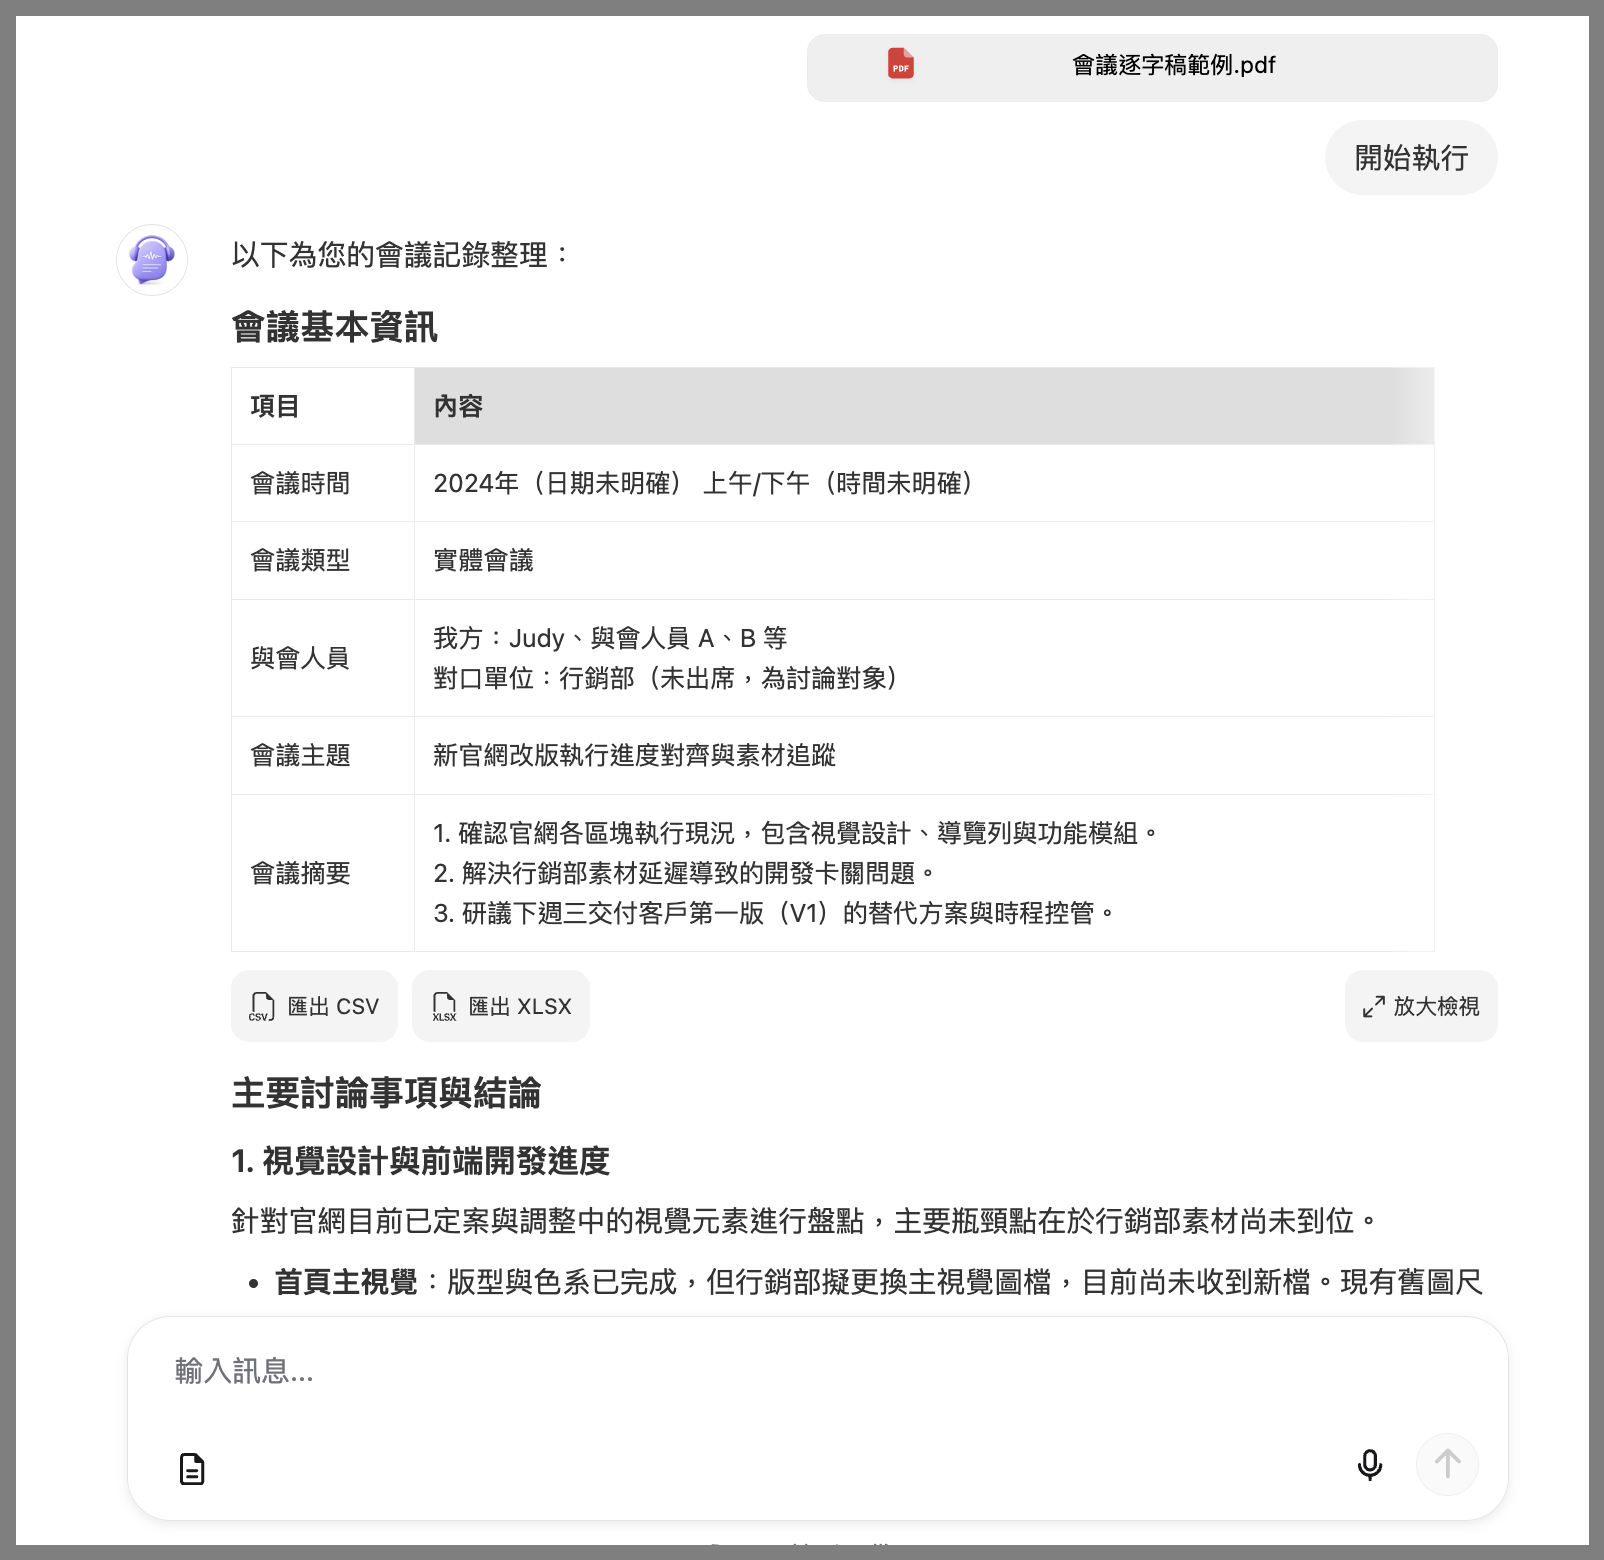Select the 內容 table column header
The image size is (1604, 1560).
(x=458, y=406)
